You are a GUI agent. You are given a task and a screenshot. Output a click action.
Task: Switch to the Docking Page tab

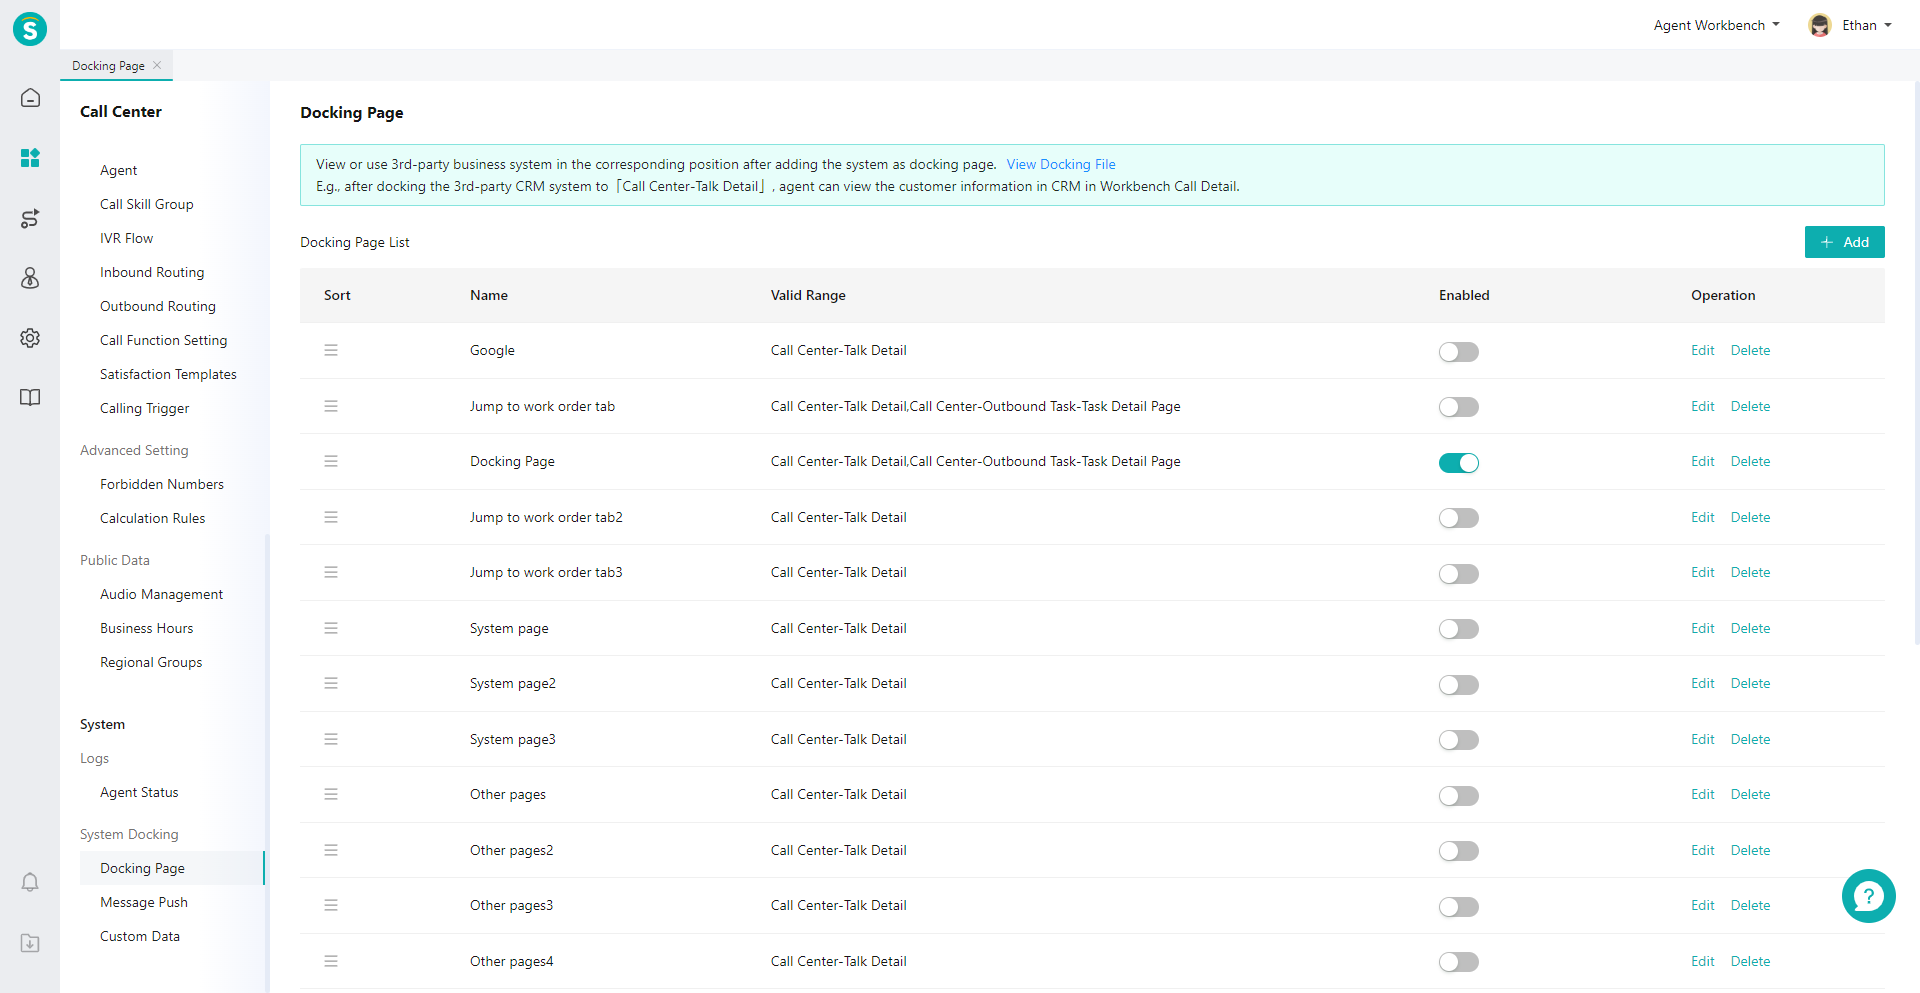tap(108, 66)
